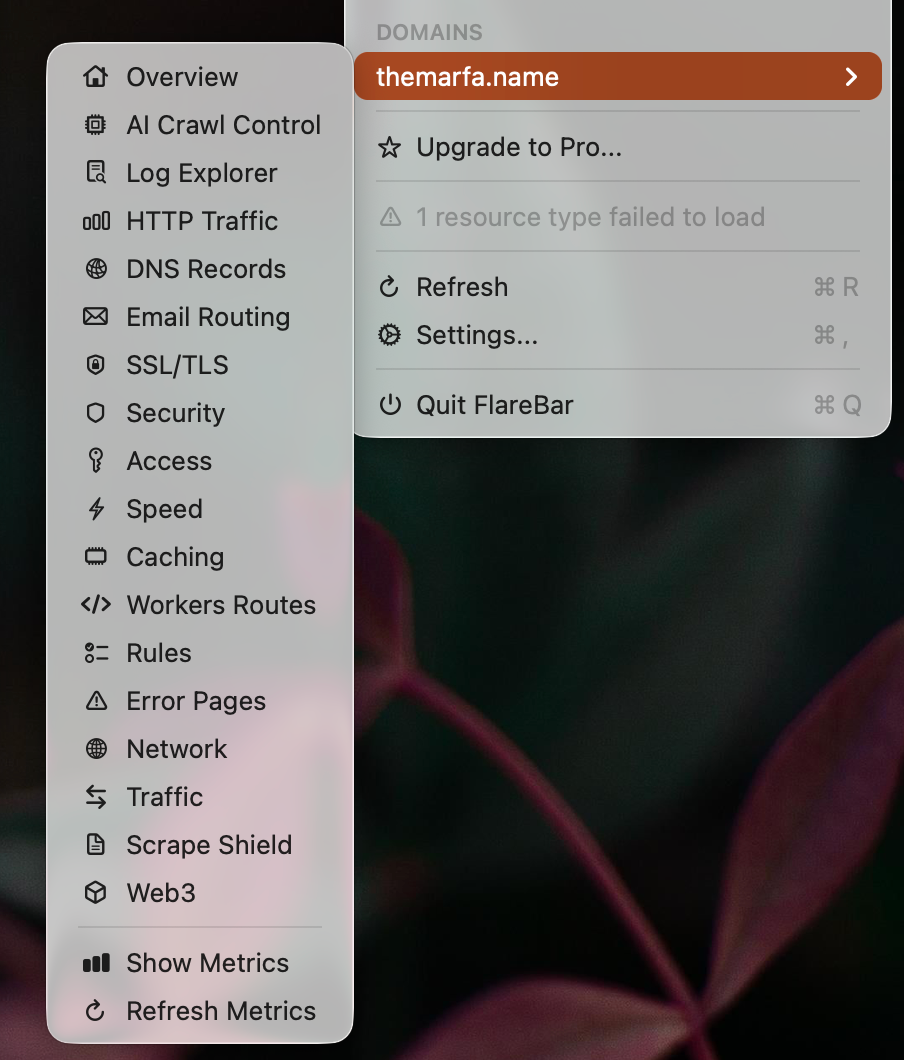904x1060 pixels.
Task: Click Refresh Metrics at the submenu bottom
Action: coord(220,1011)
